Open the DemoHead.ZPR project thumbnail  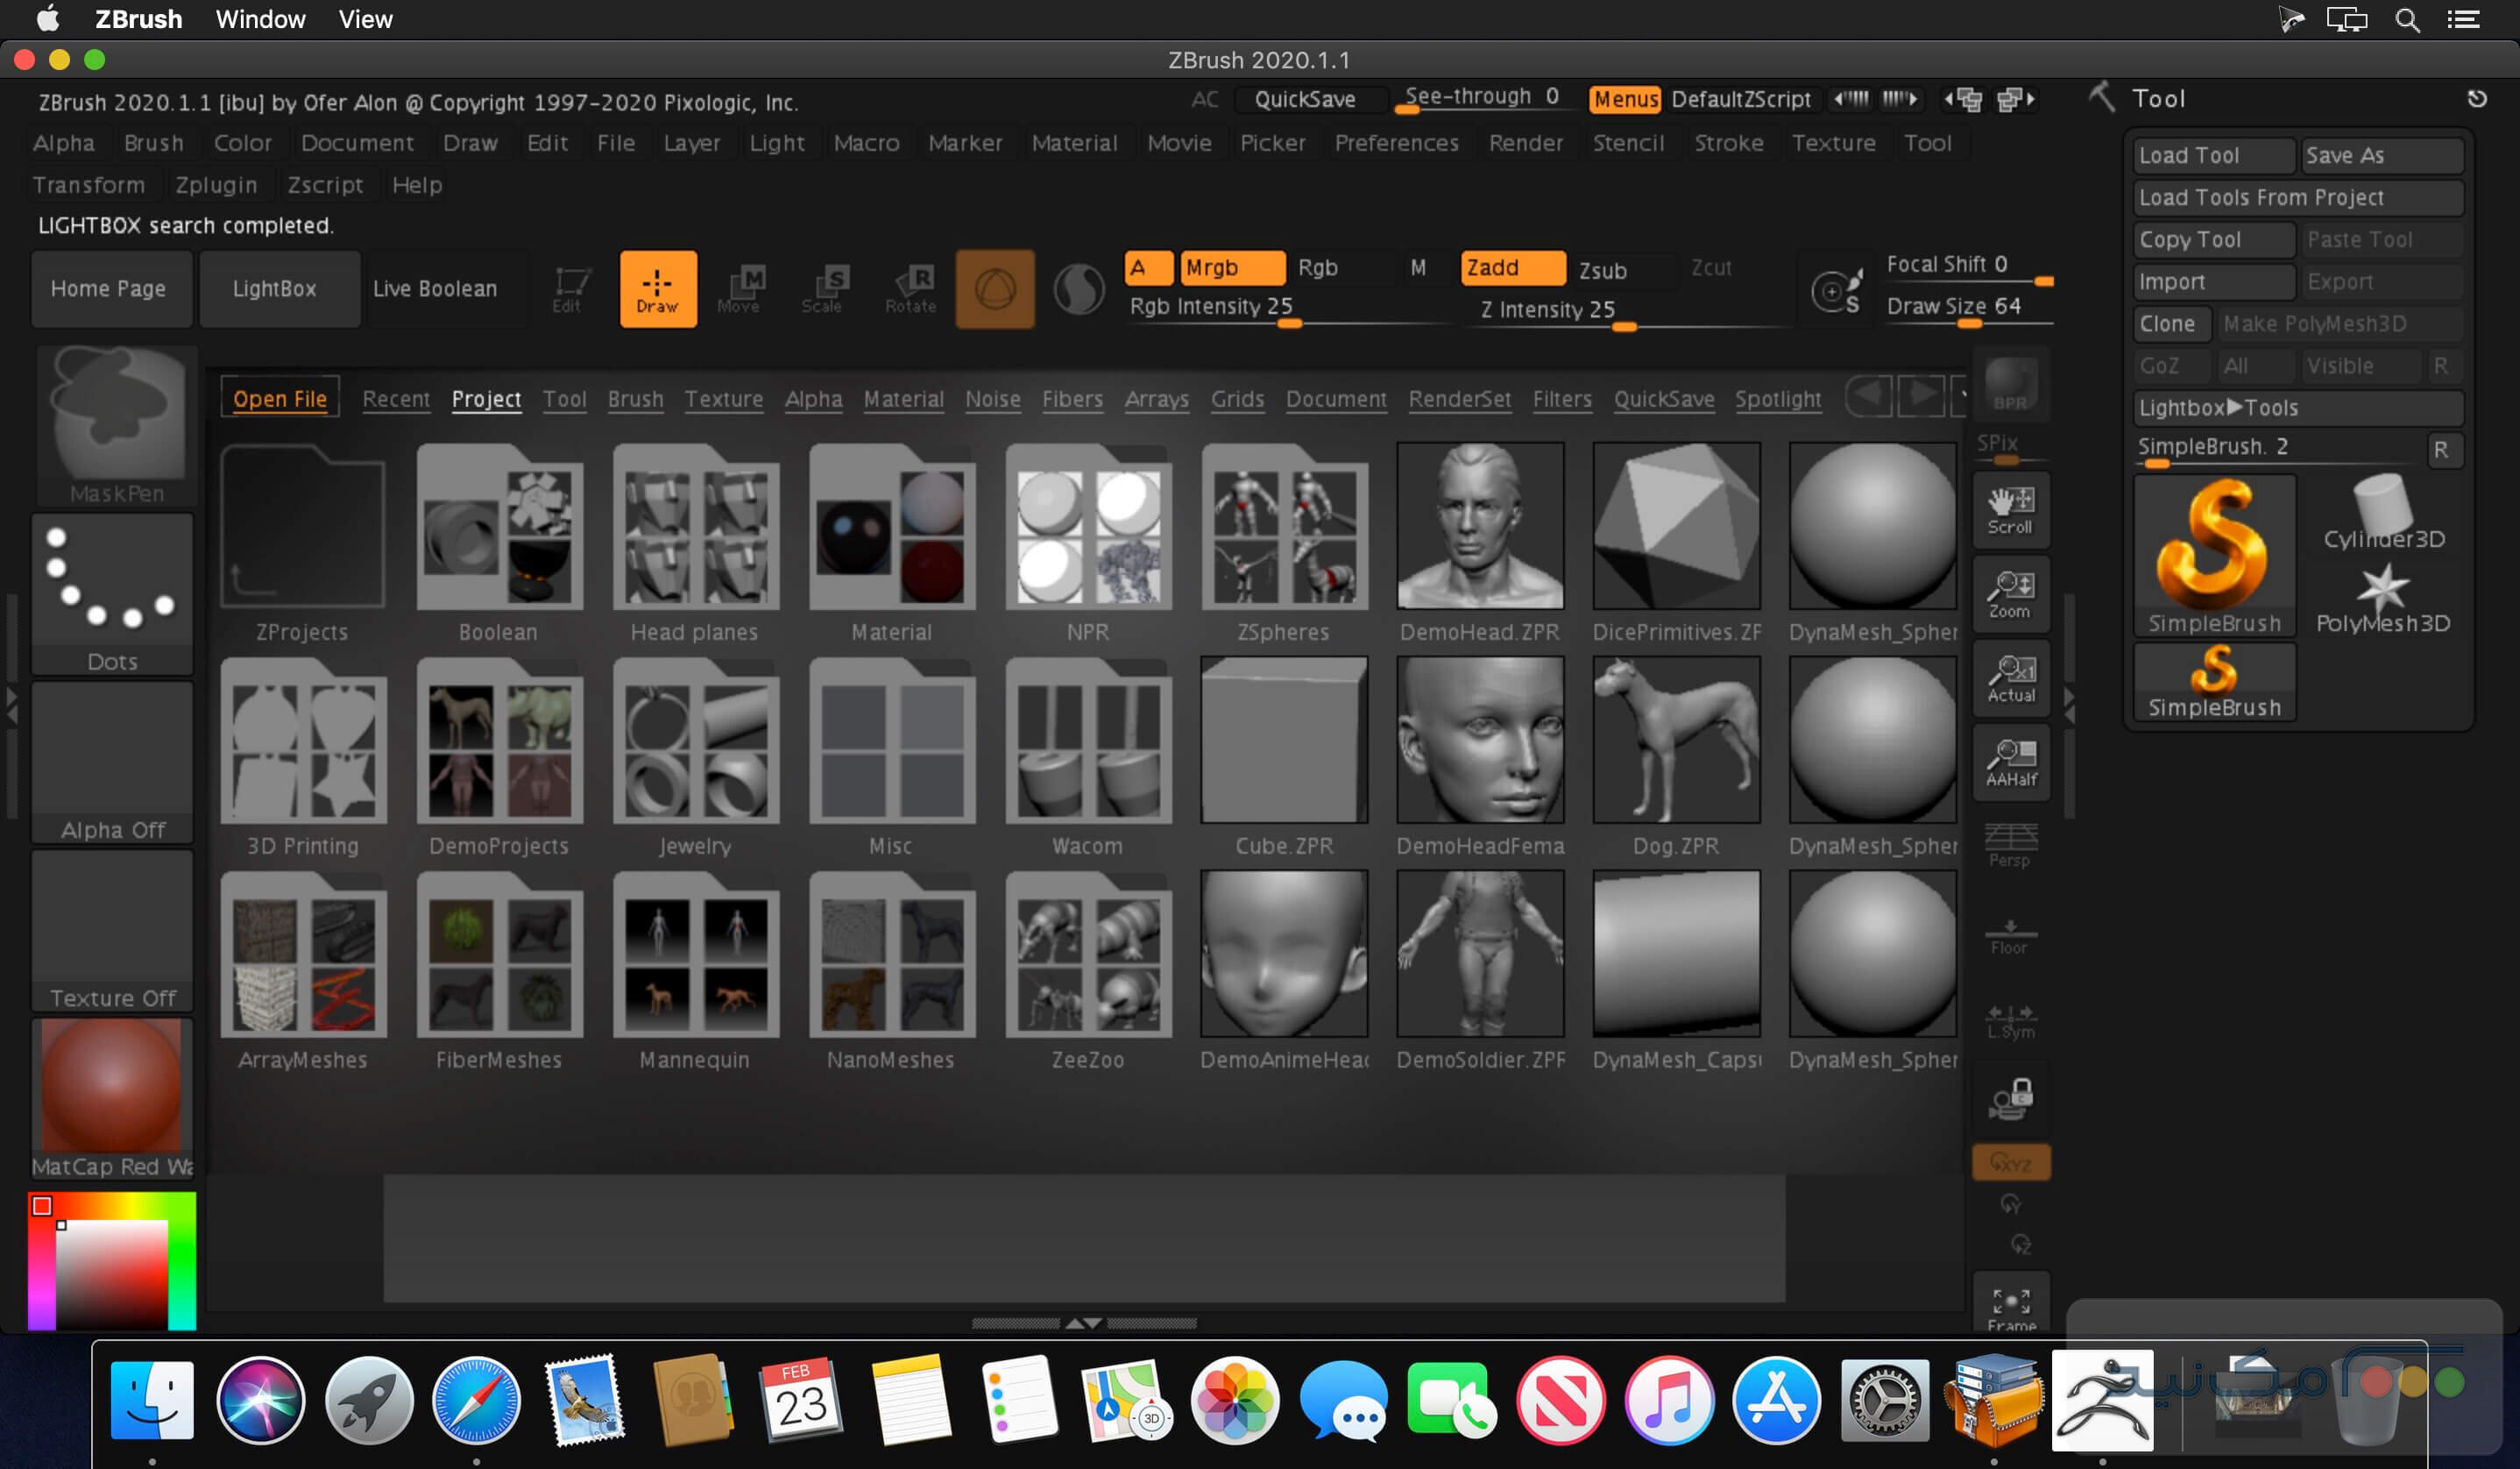[1480, 525]
